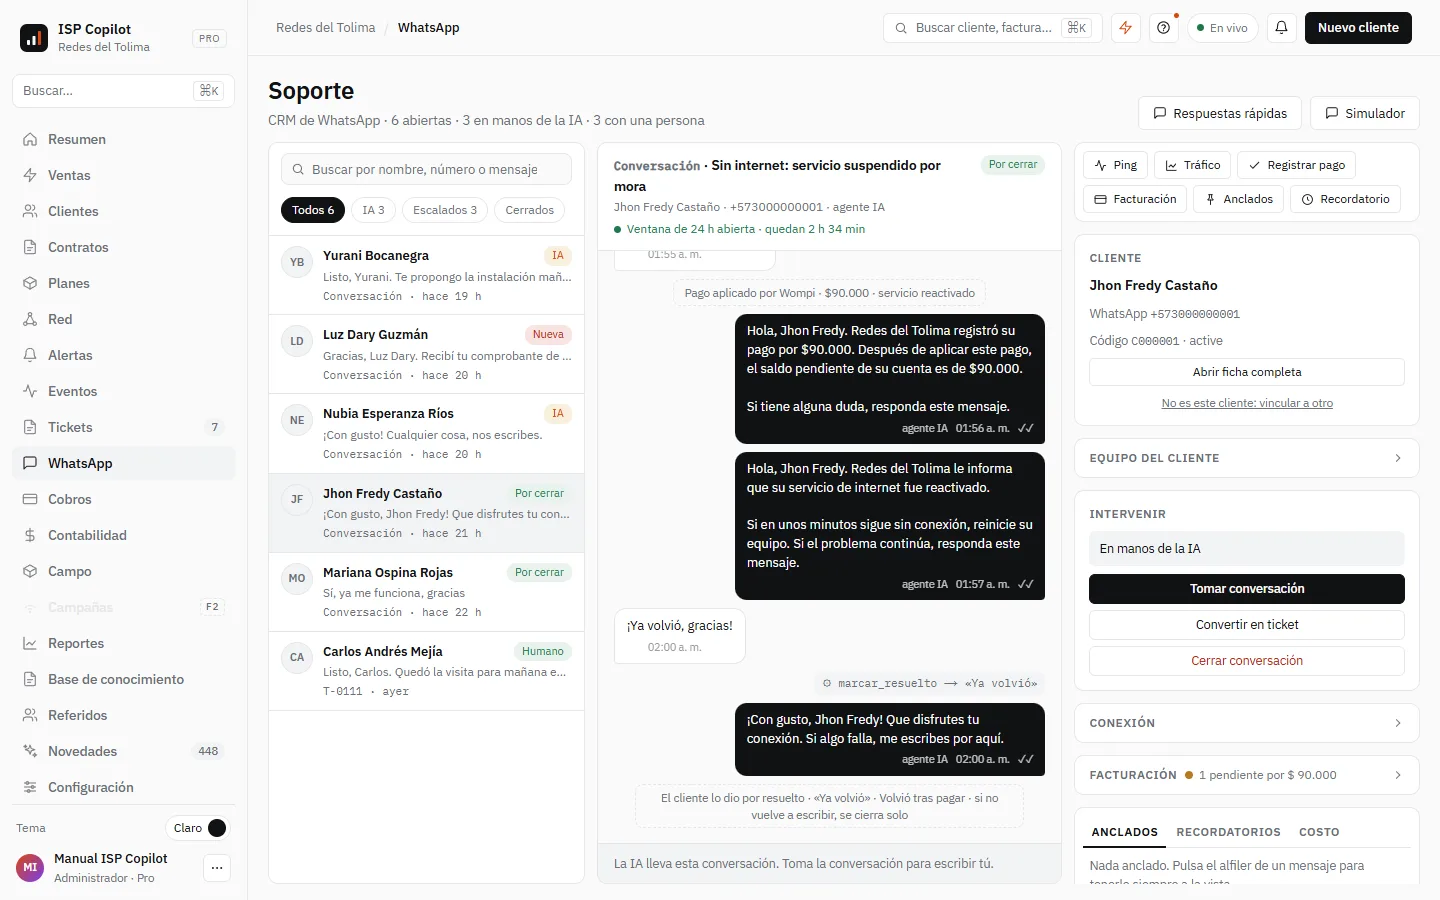1440x900 pixels.
Task: Click the Nuevo cliente button
Action: point(1358,28)
